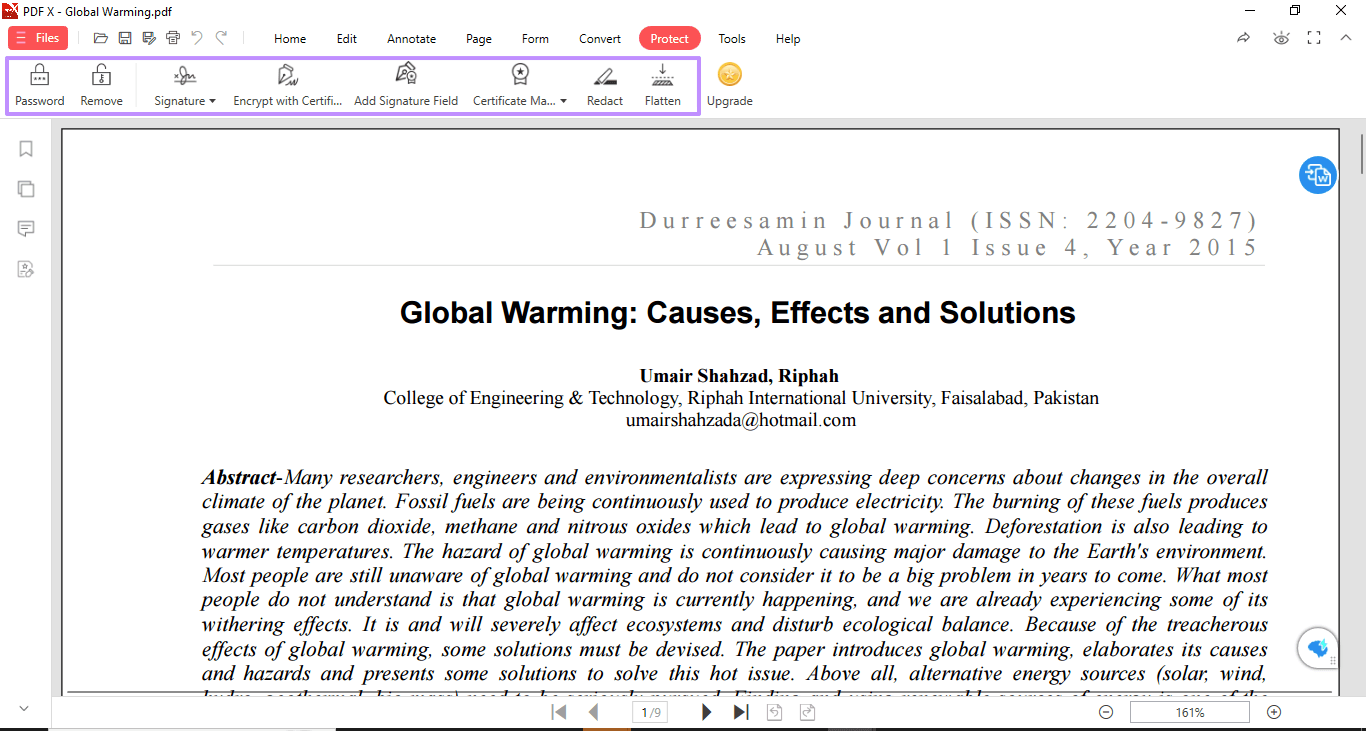
Task: Click the Password lock icon
Action: 39,75
